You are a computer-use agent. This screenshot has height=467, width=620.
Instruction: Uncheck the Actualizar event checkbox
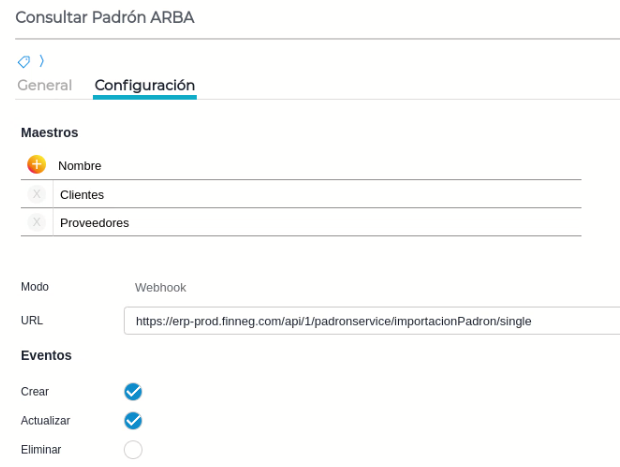pos(133,420)
